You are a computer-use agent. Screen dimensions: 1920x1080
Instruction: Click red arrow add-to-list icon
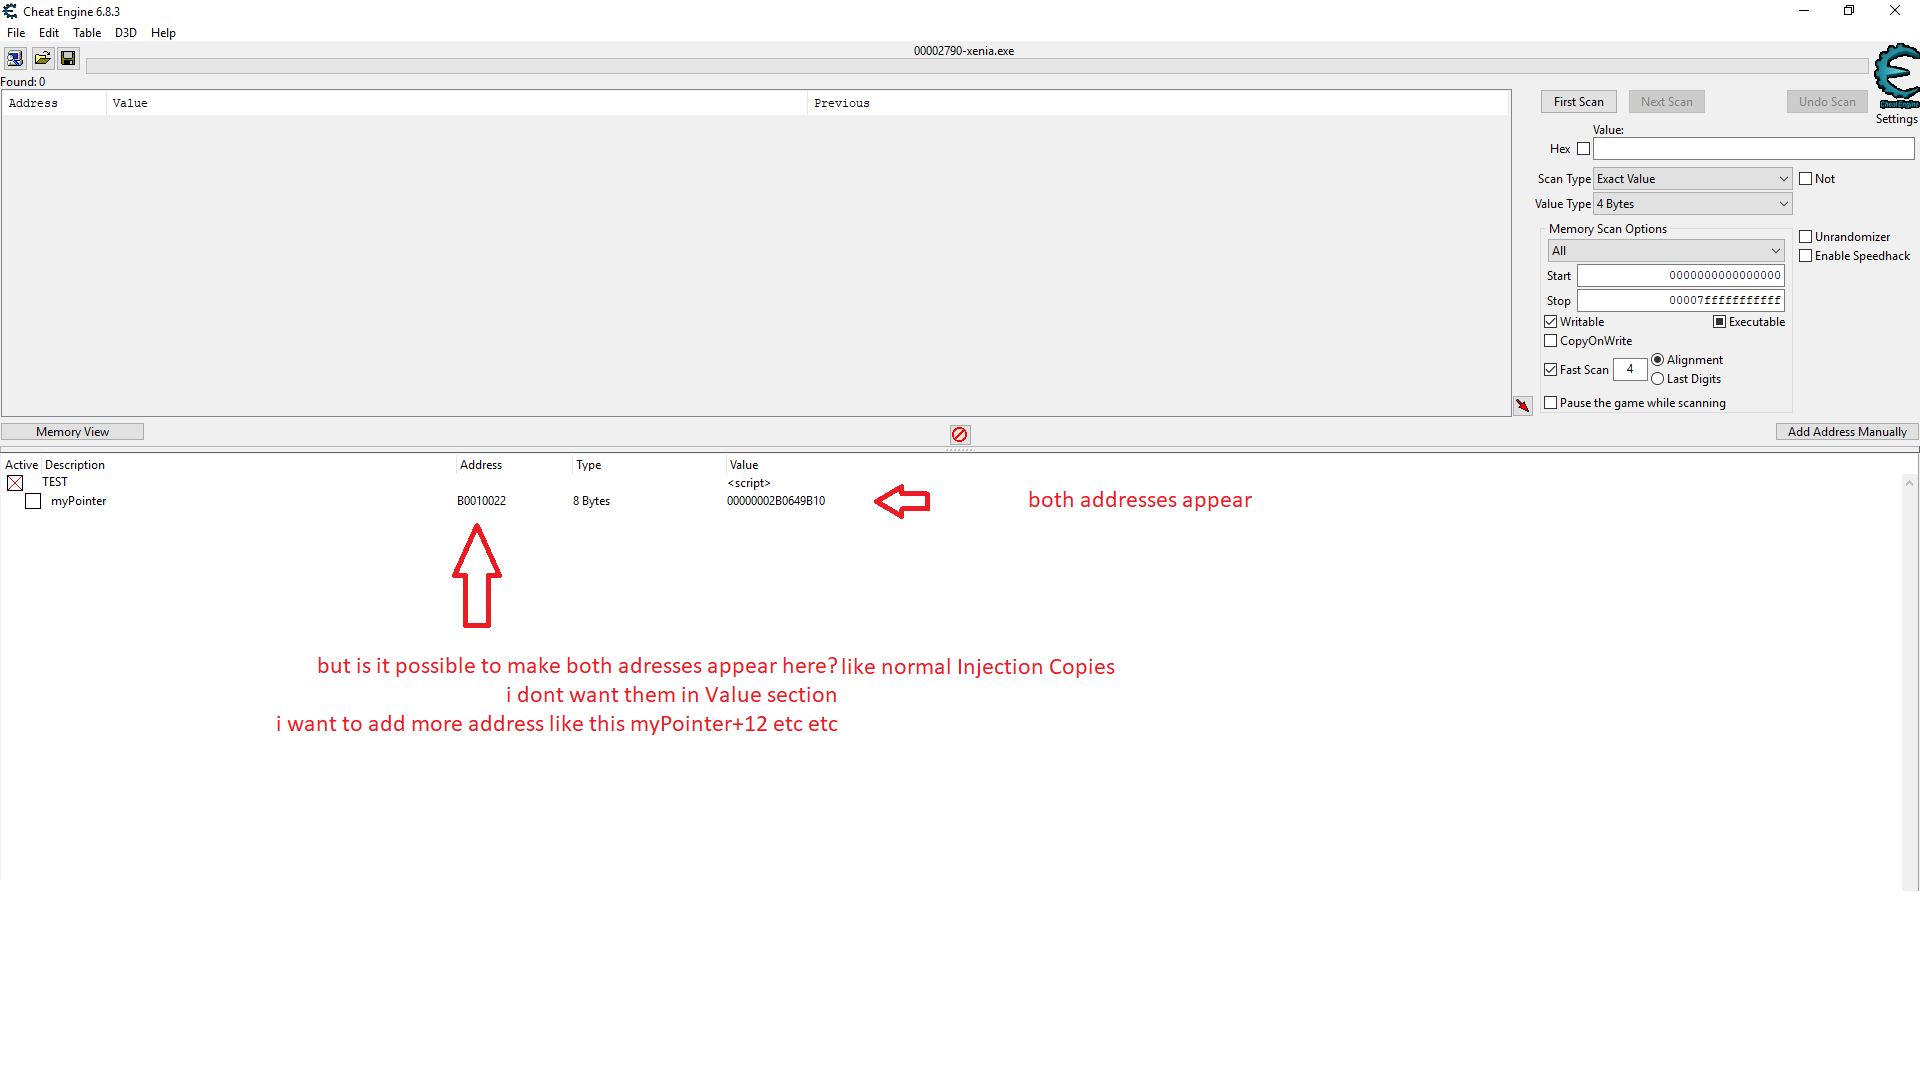(1522, 406)
